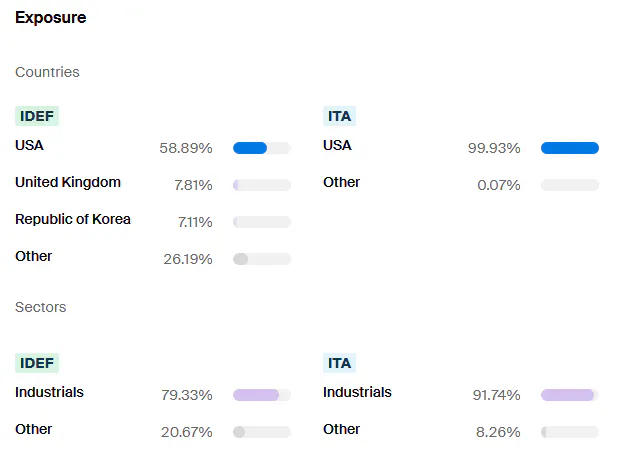Screen dimensions: 634x459
Task: Click the IDEF USA 58.89% exposure bar
Action: pos(261,148)
